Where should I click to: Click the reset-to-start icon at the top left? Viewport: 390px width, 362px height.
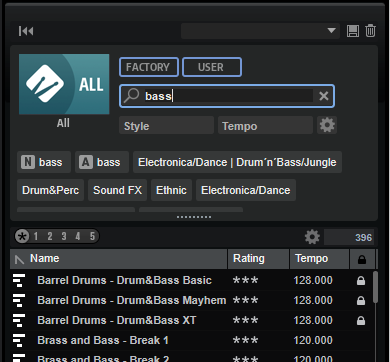pyautogui.click(x=26, y=31)
